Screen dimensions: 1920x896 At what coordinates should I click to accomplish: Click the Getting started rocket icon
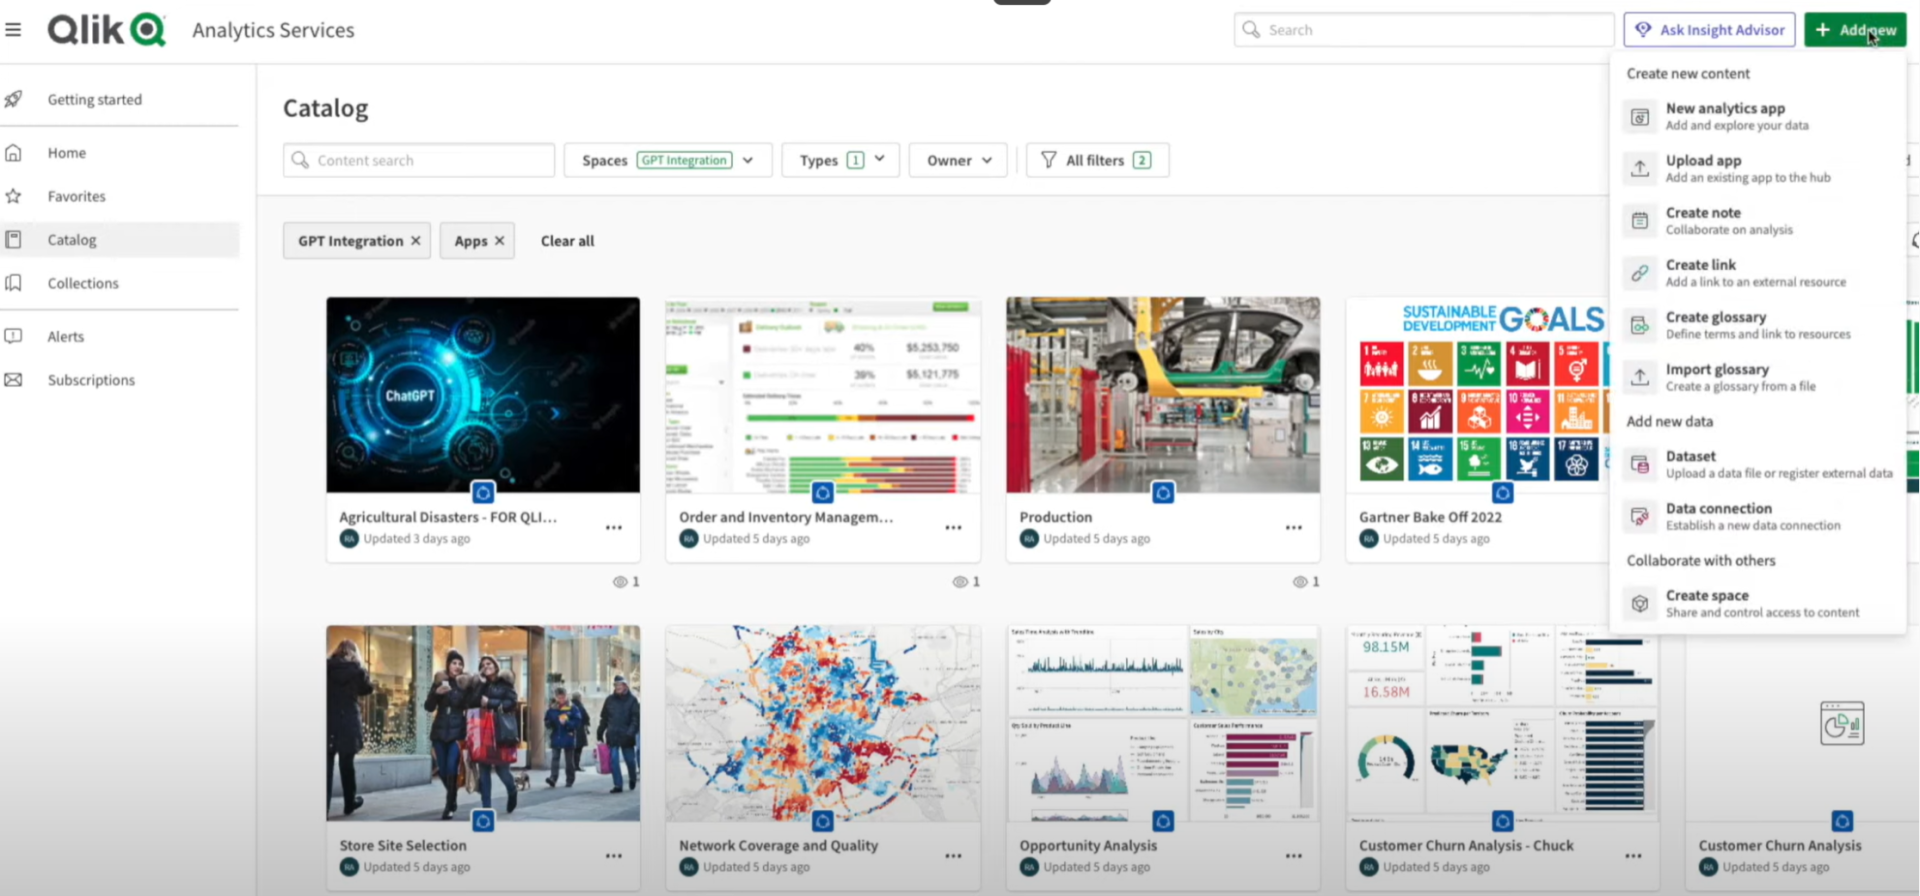[x=14, y=99]
